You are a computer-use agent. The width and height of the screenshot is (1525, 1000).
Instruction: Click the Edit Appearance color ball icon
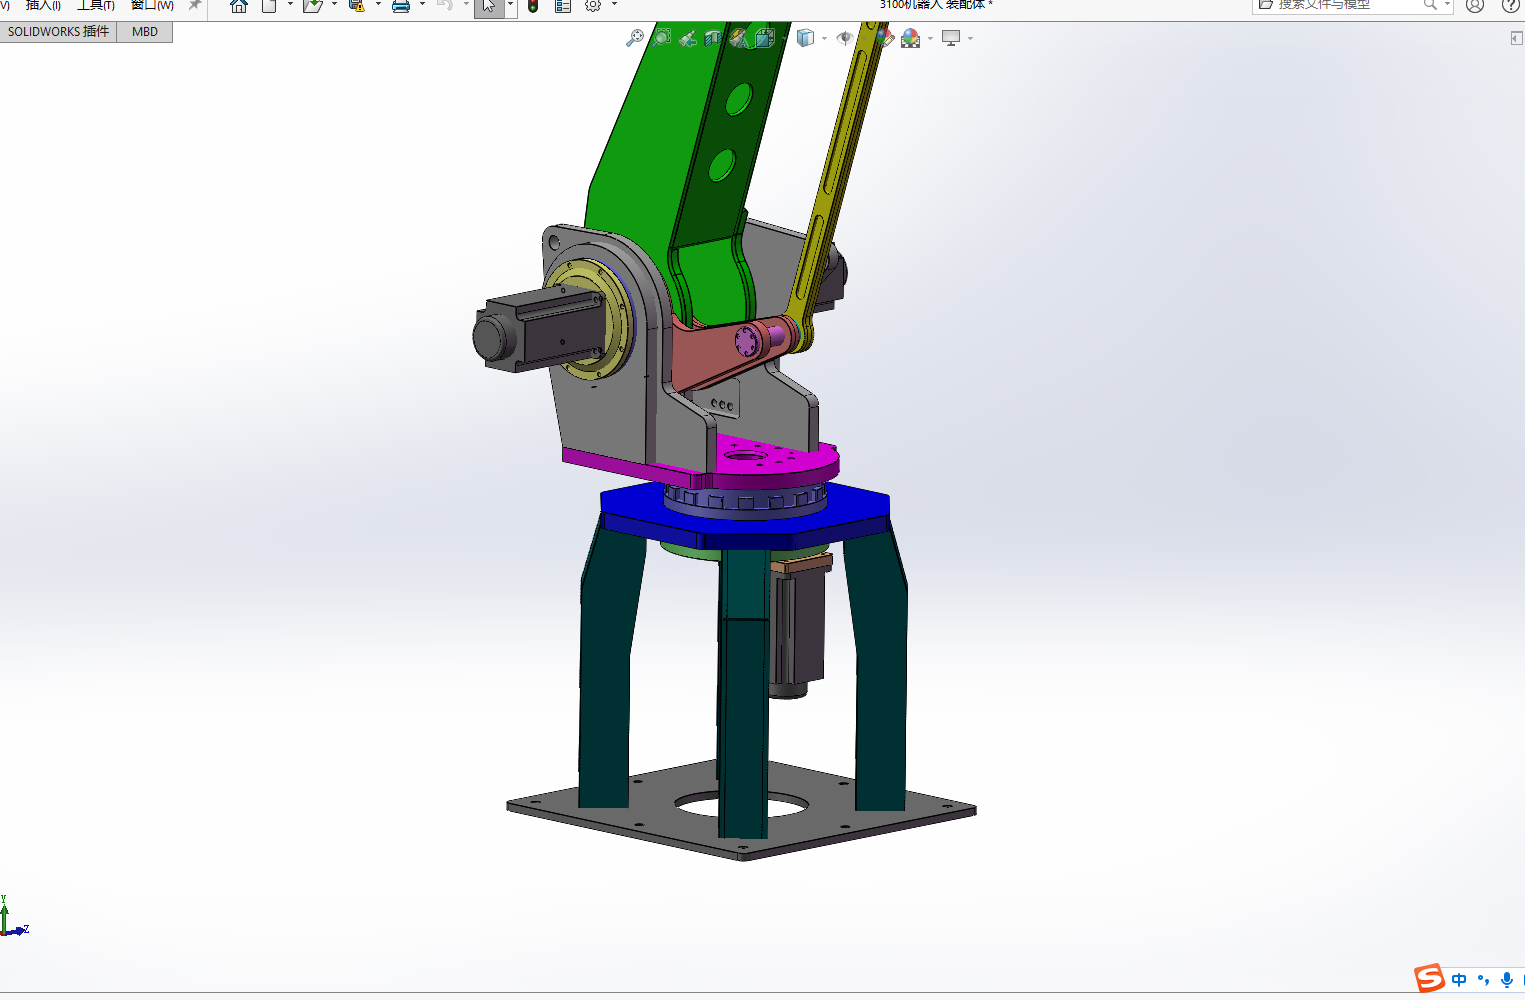(885, 38)
